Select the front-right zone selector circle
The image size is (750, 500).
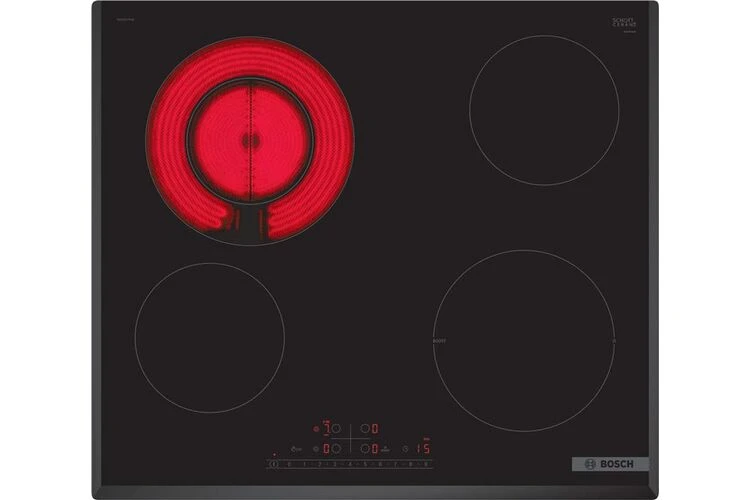[x=365, y=449]
